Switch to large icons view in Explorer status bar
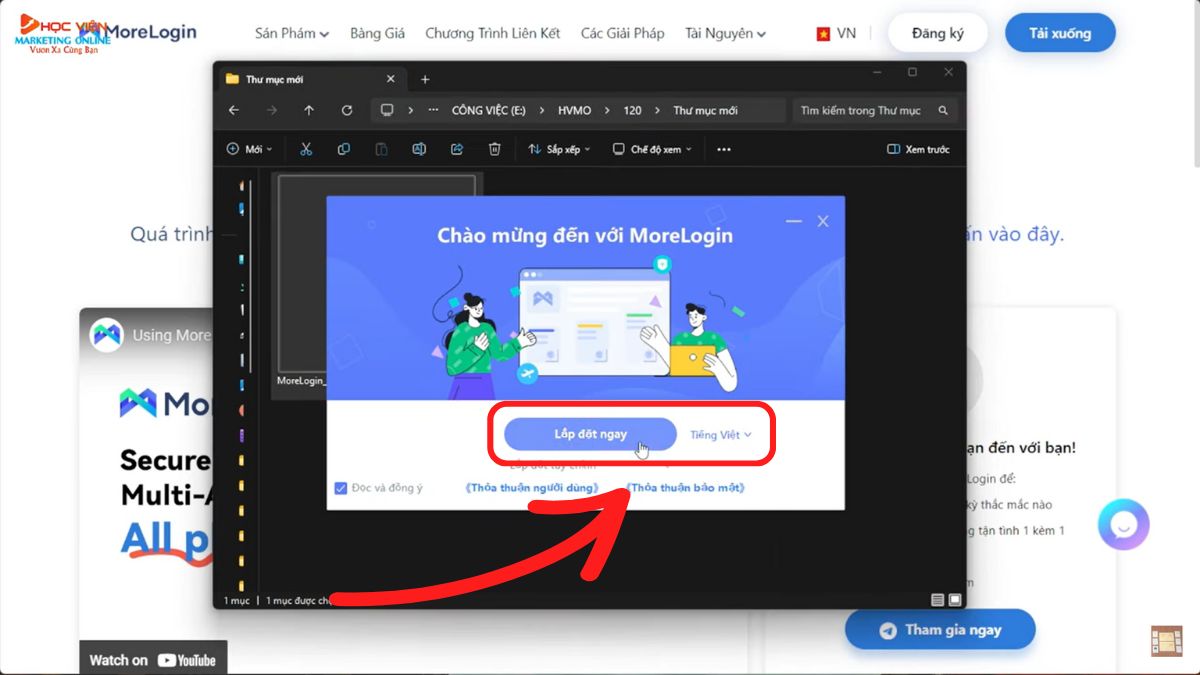 pyautogui.click(x=954, y=600)
